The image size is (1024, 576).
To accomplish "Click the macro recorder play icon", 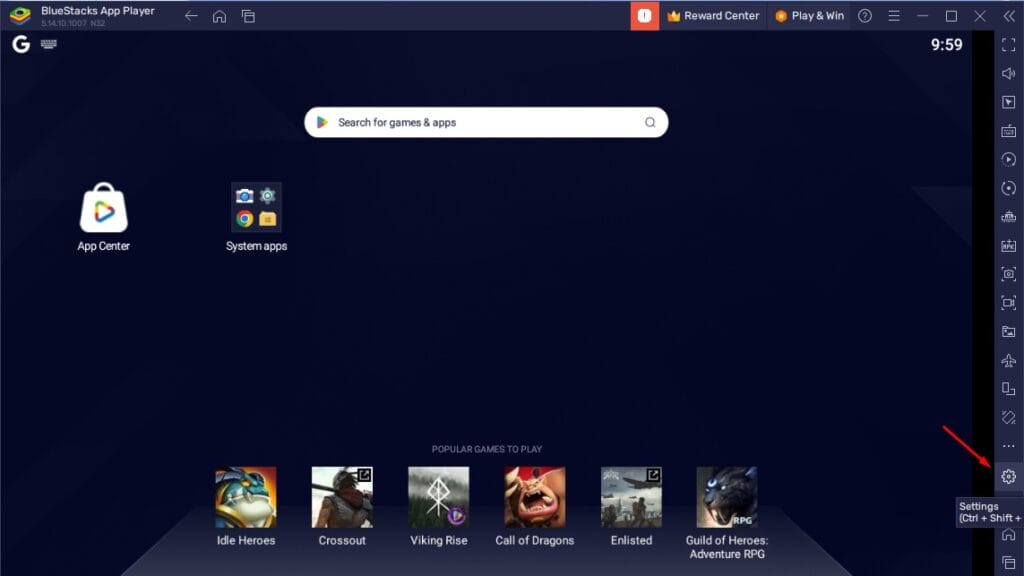I will 1008,159.
